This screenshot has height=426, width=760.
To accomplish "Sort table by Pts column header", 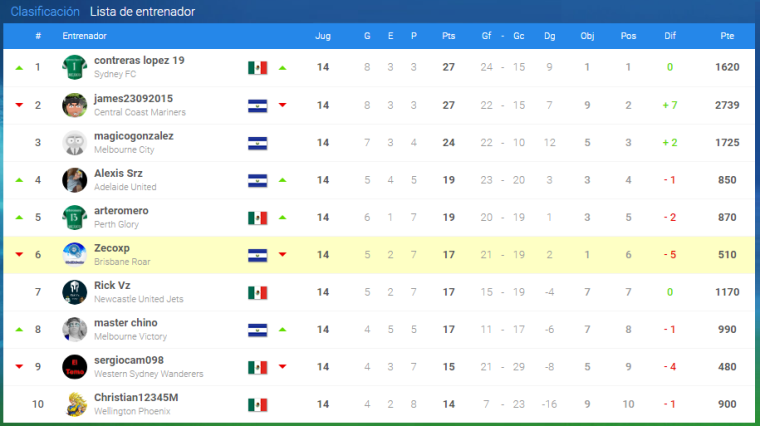I will click(448, 36).
